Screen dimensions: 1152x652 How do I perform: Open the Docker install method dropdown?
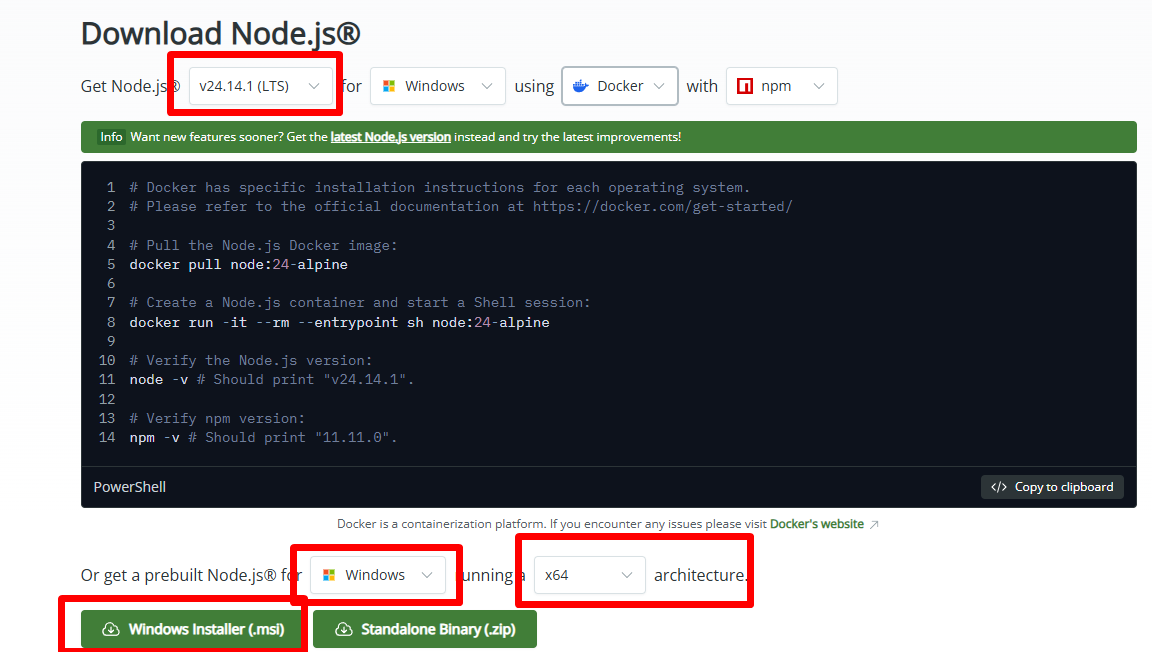pyautogui.click(x=619, y=86)
